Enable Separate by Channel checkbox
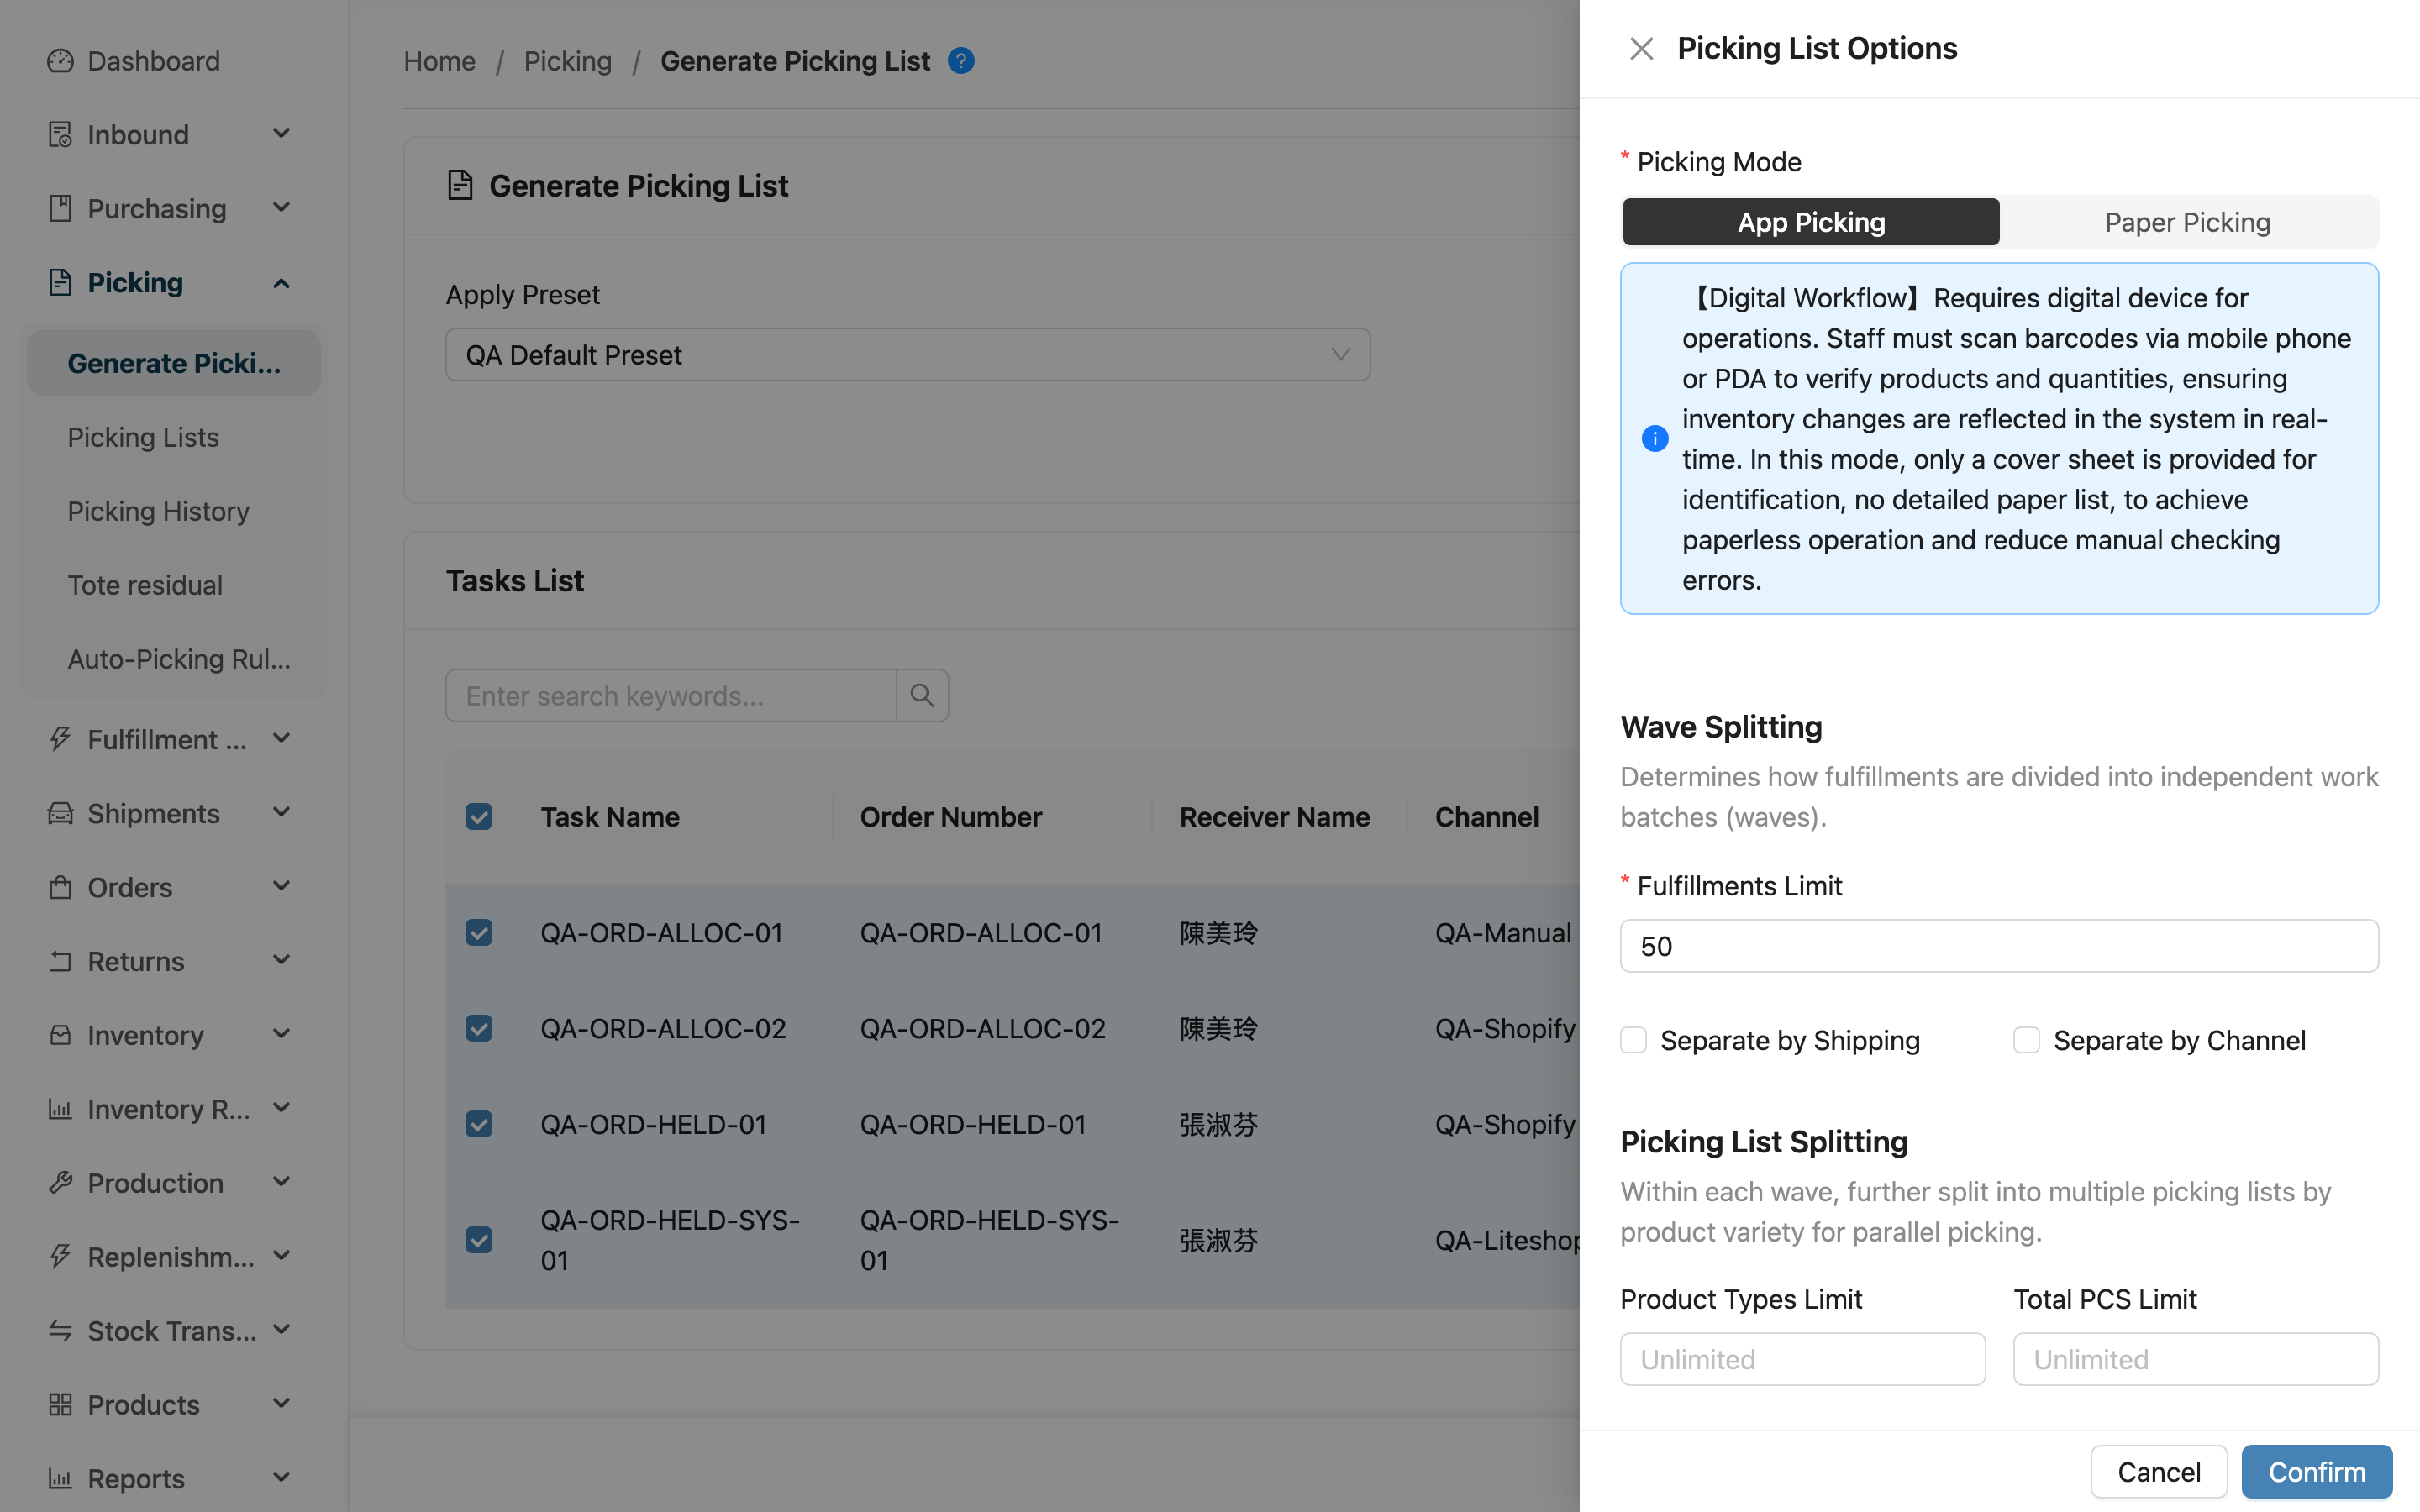Viewport: 2420px width, 1512px height. 2026,1040
